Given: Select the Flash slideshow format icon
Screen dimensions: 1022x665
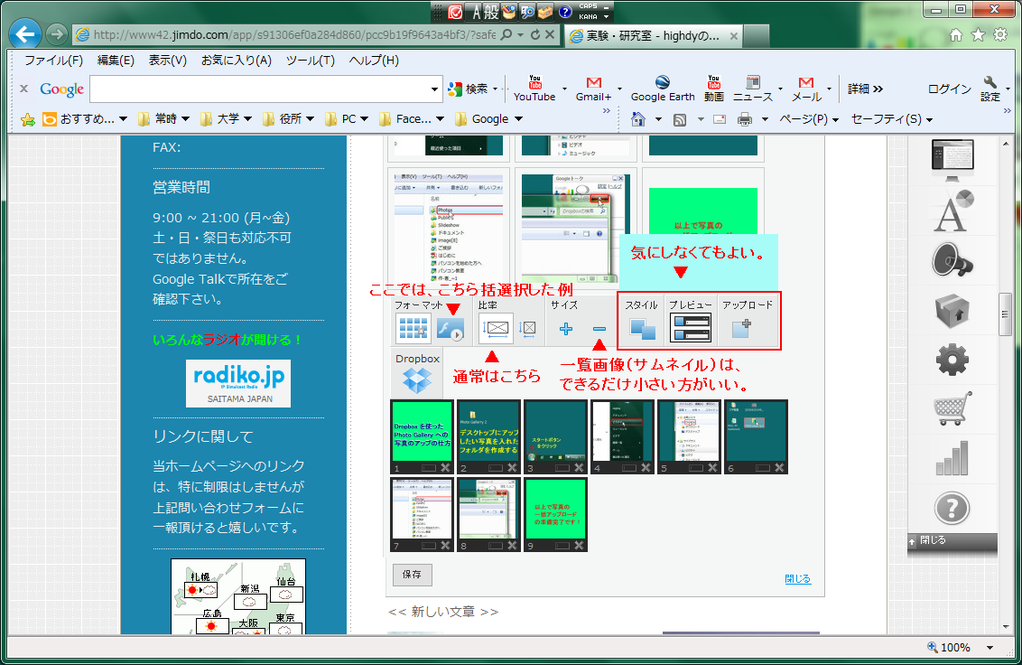Looking at the screenshot, I should (450, 328).
